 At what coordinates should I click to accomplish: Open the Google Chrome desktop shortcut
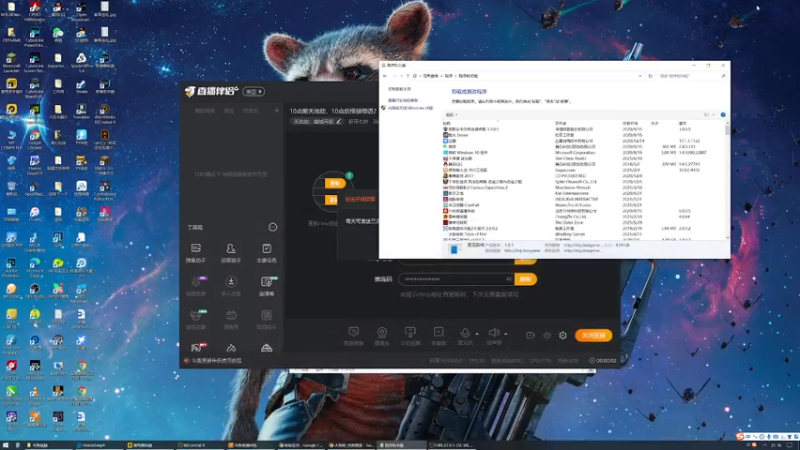pyautogui.click(x=34, y=138)
